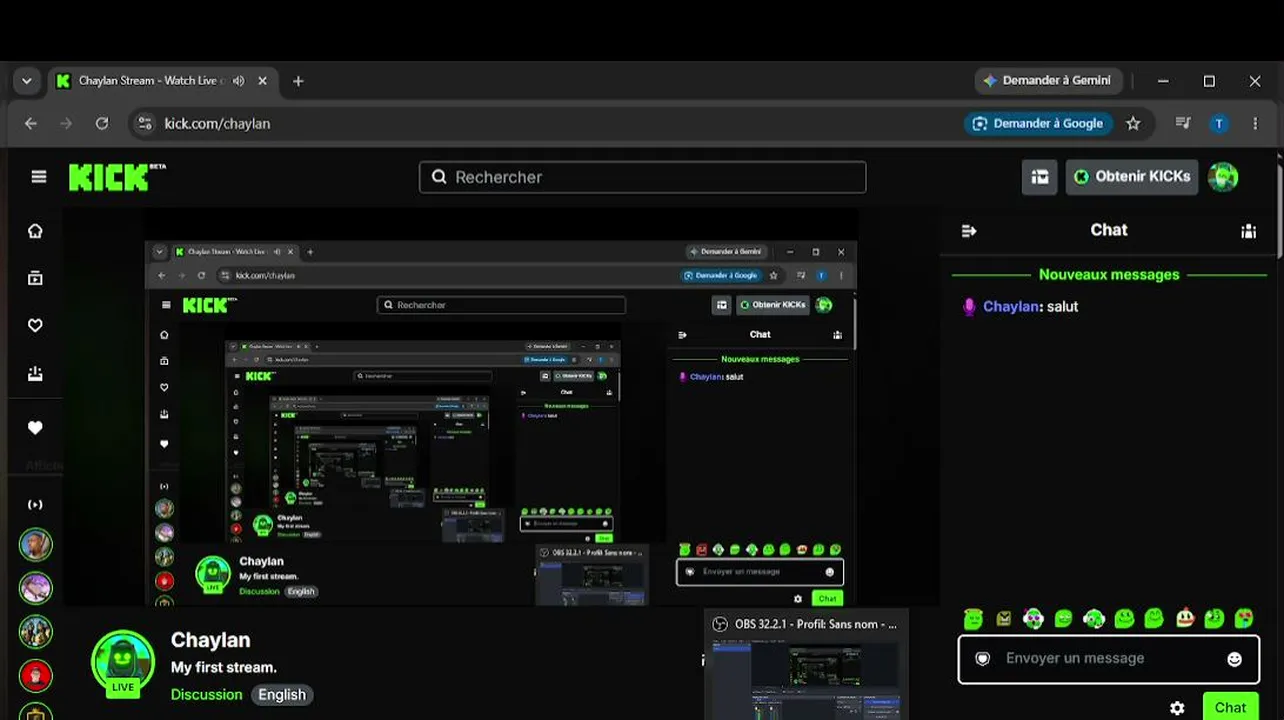Click the sidebar live broadcast signal icon
Viewport: 1284px width, 720px height.
coord(35,505)
